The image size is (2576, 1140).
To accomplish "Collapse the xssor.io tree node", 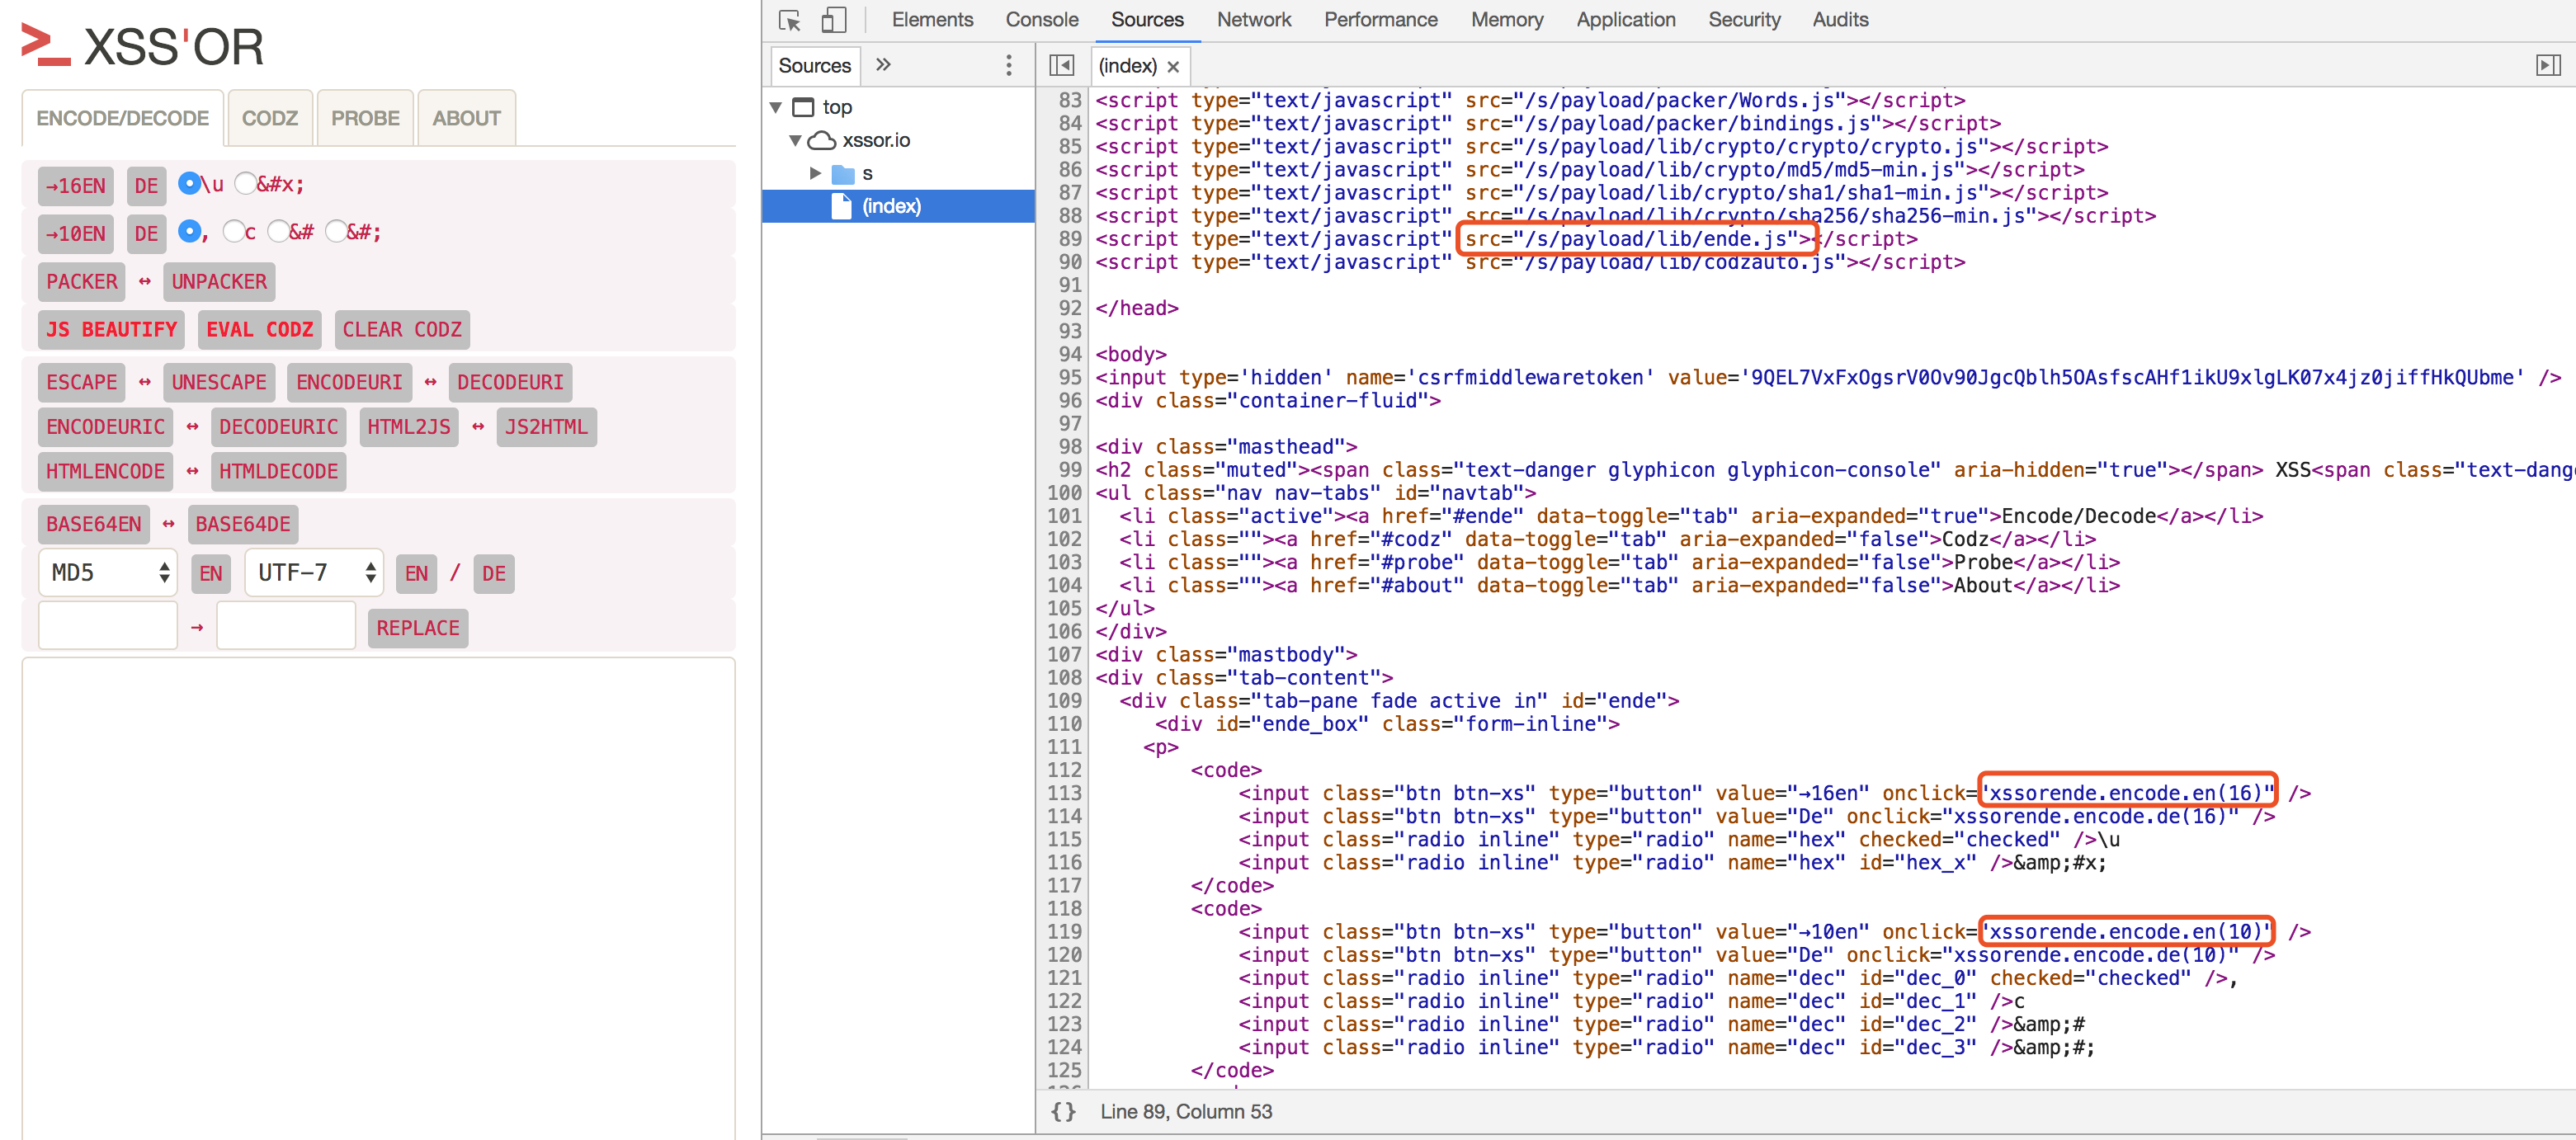I will (795, 140).
